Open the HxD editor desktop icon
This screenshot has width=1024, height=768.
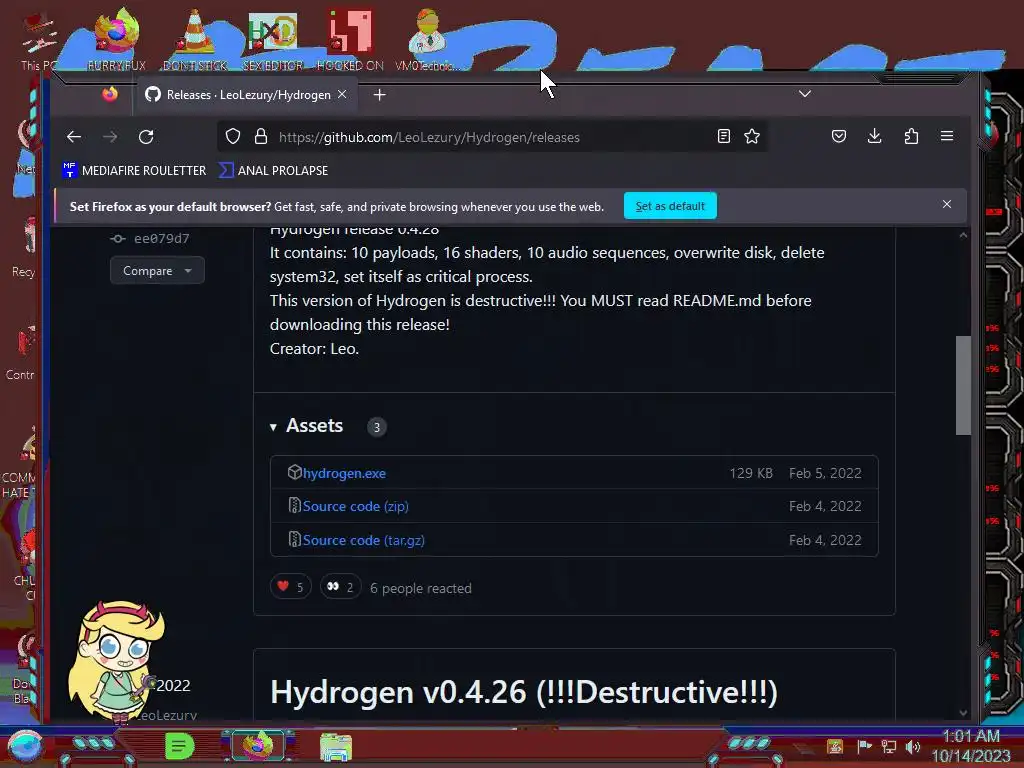(273, 38)
